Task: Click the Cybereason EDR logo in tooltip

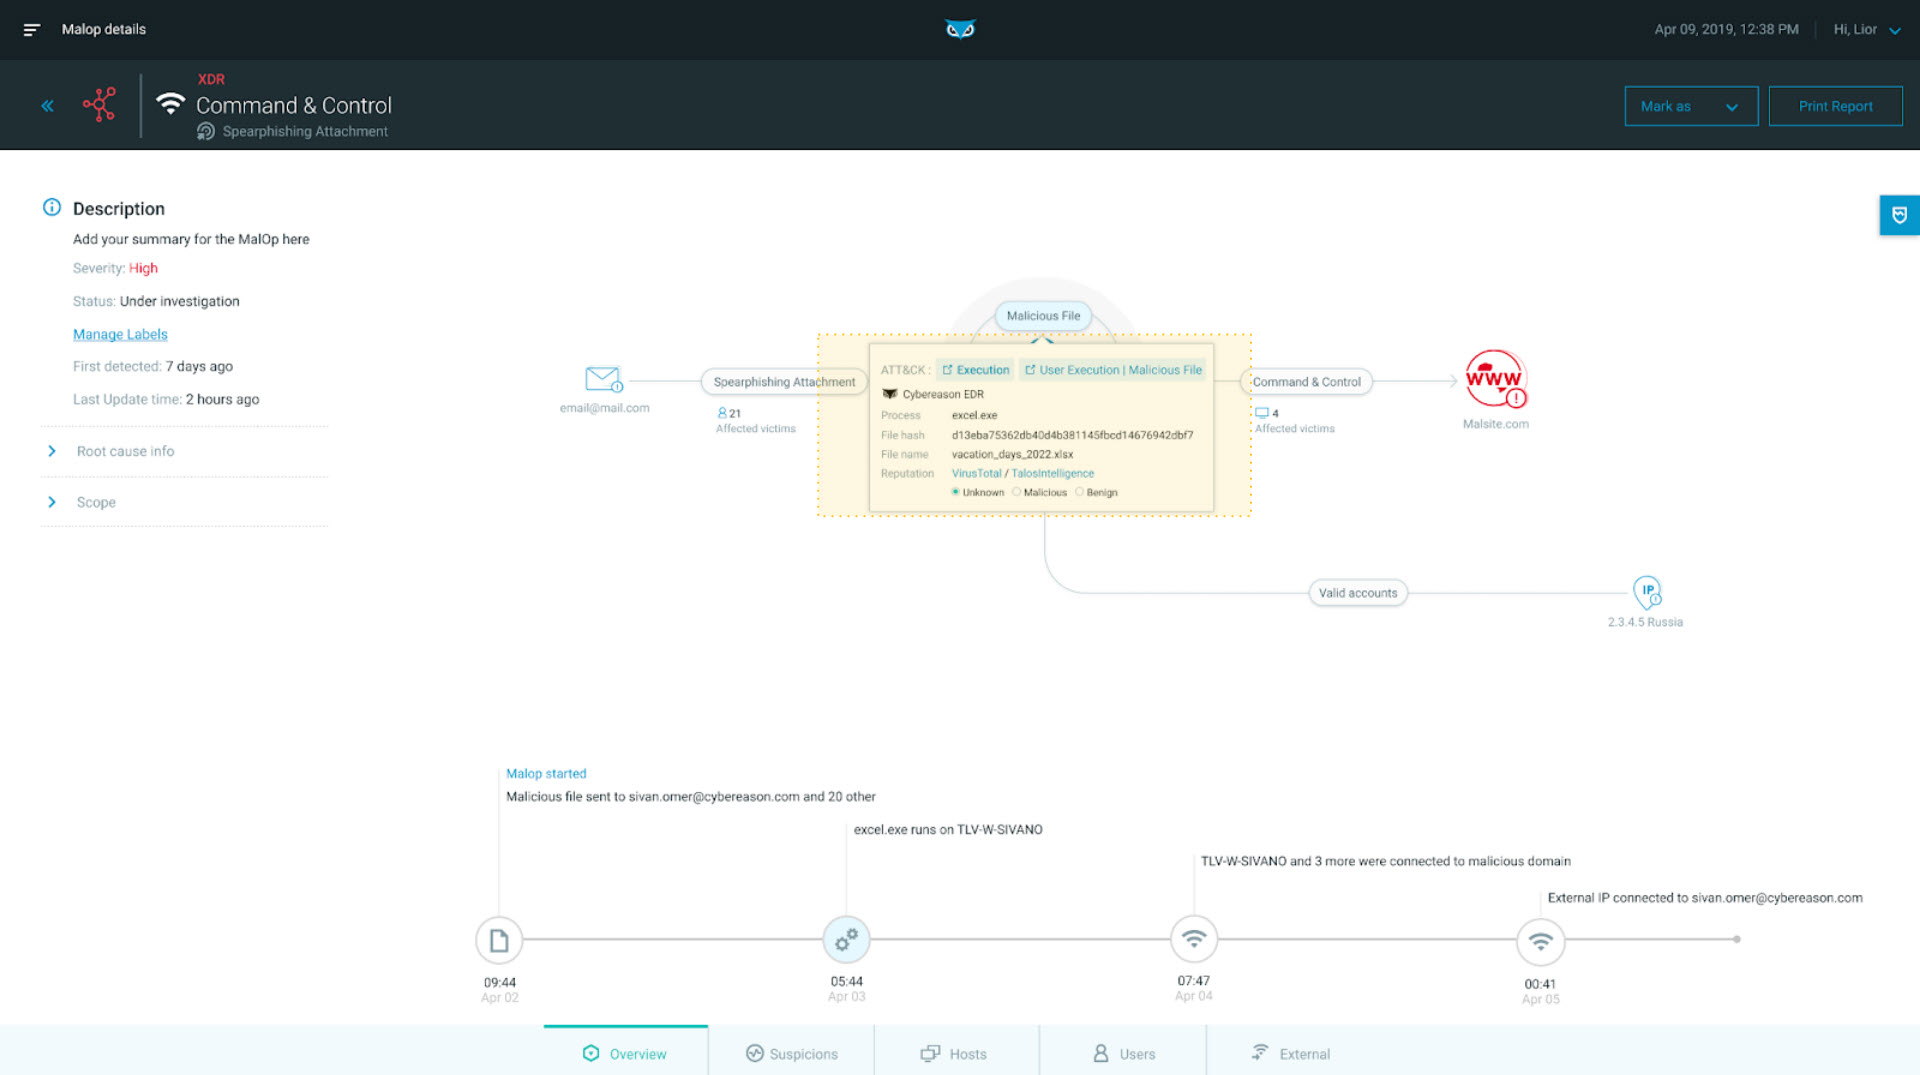Action: pos(889,394)
